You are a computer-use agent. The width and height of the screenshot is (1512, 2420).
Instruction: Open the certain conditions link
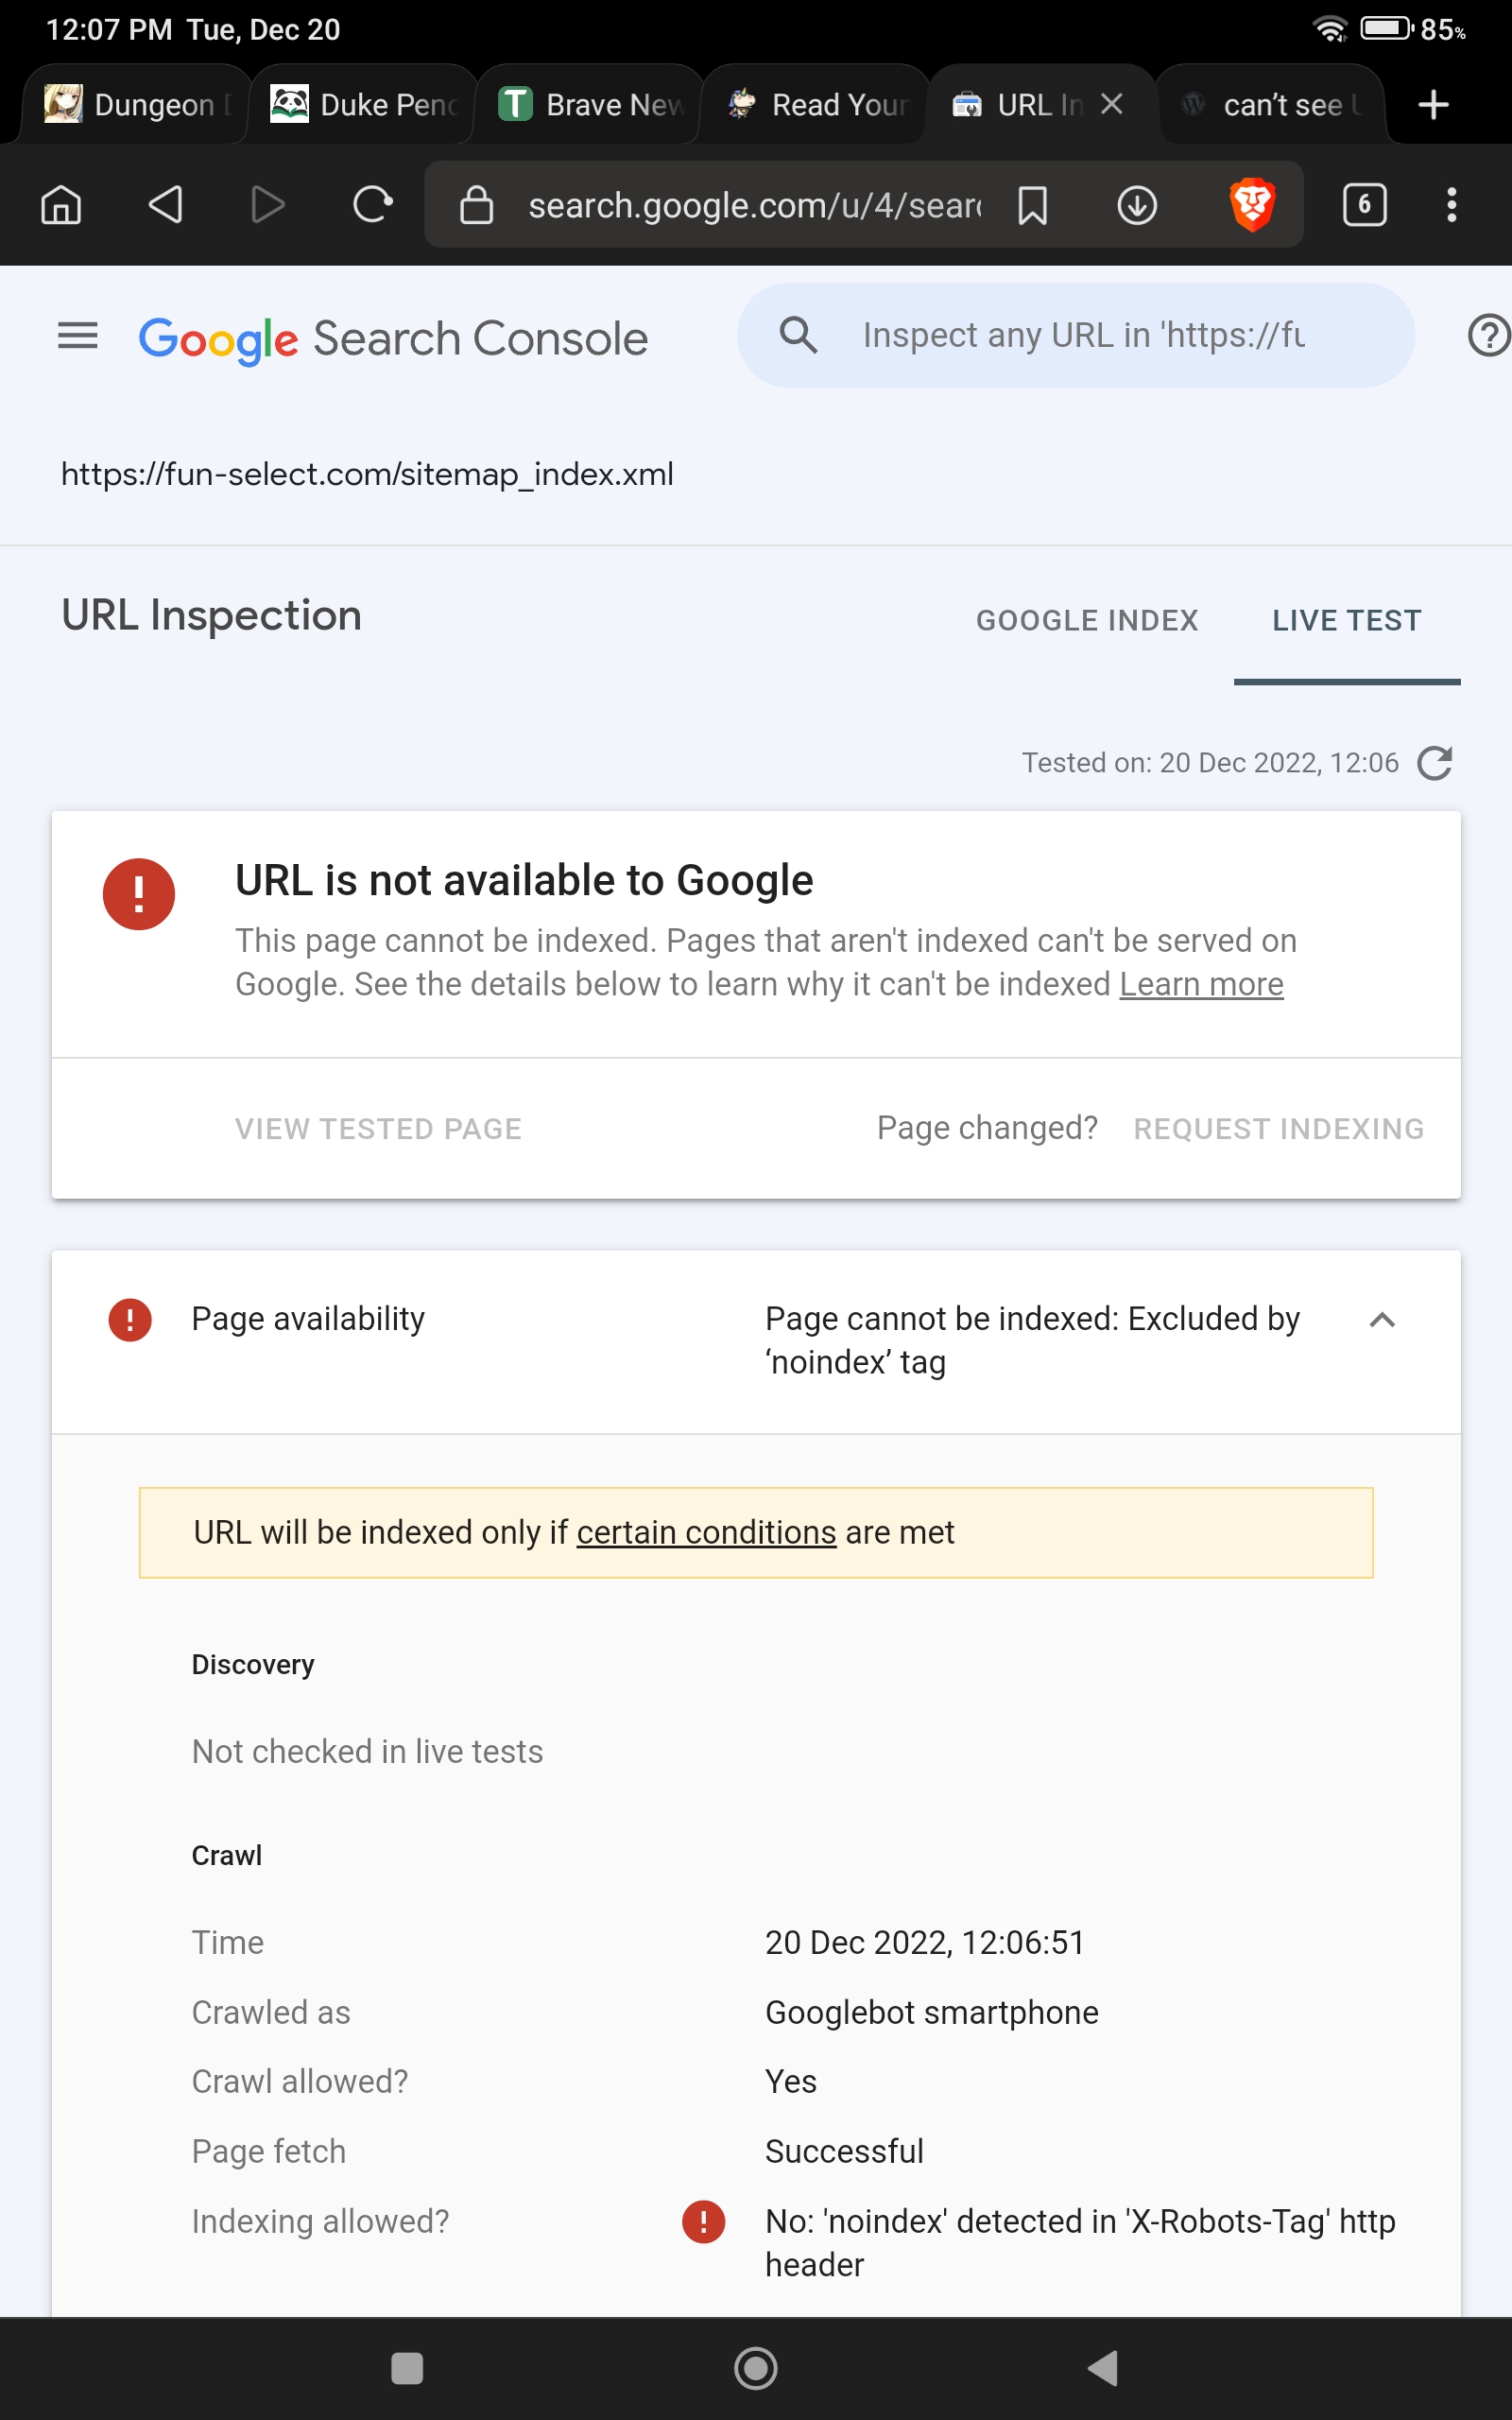(706, 1532)
